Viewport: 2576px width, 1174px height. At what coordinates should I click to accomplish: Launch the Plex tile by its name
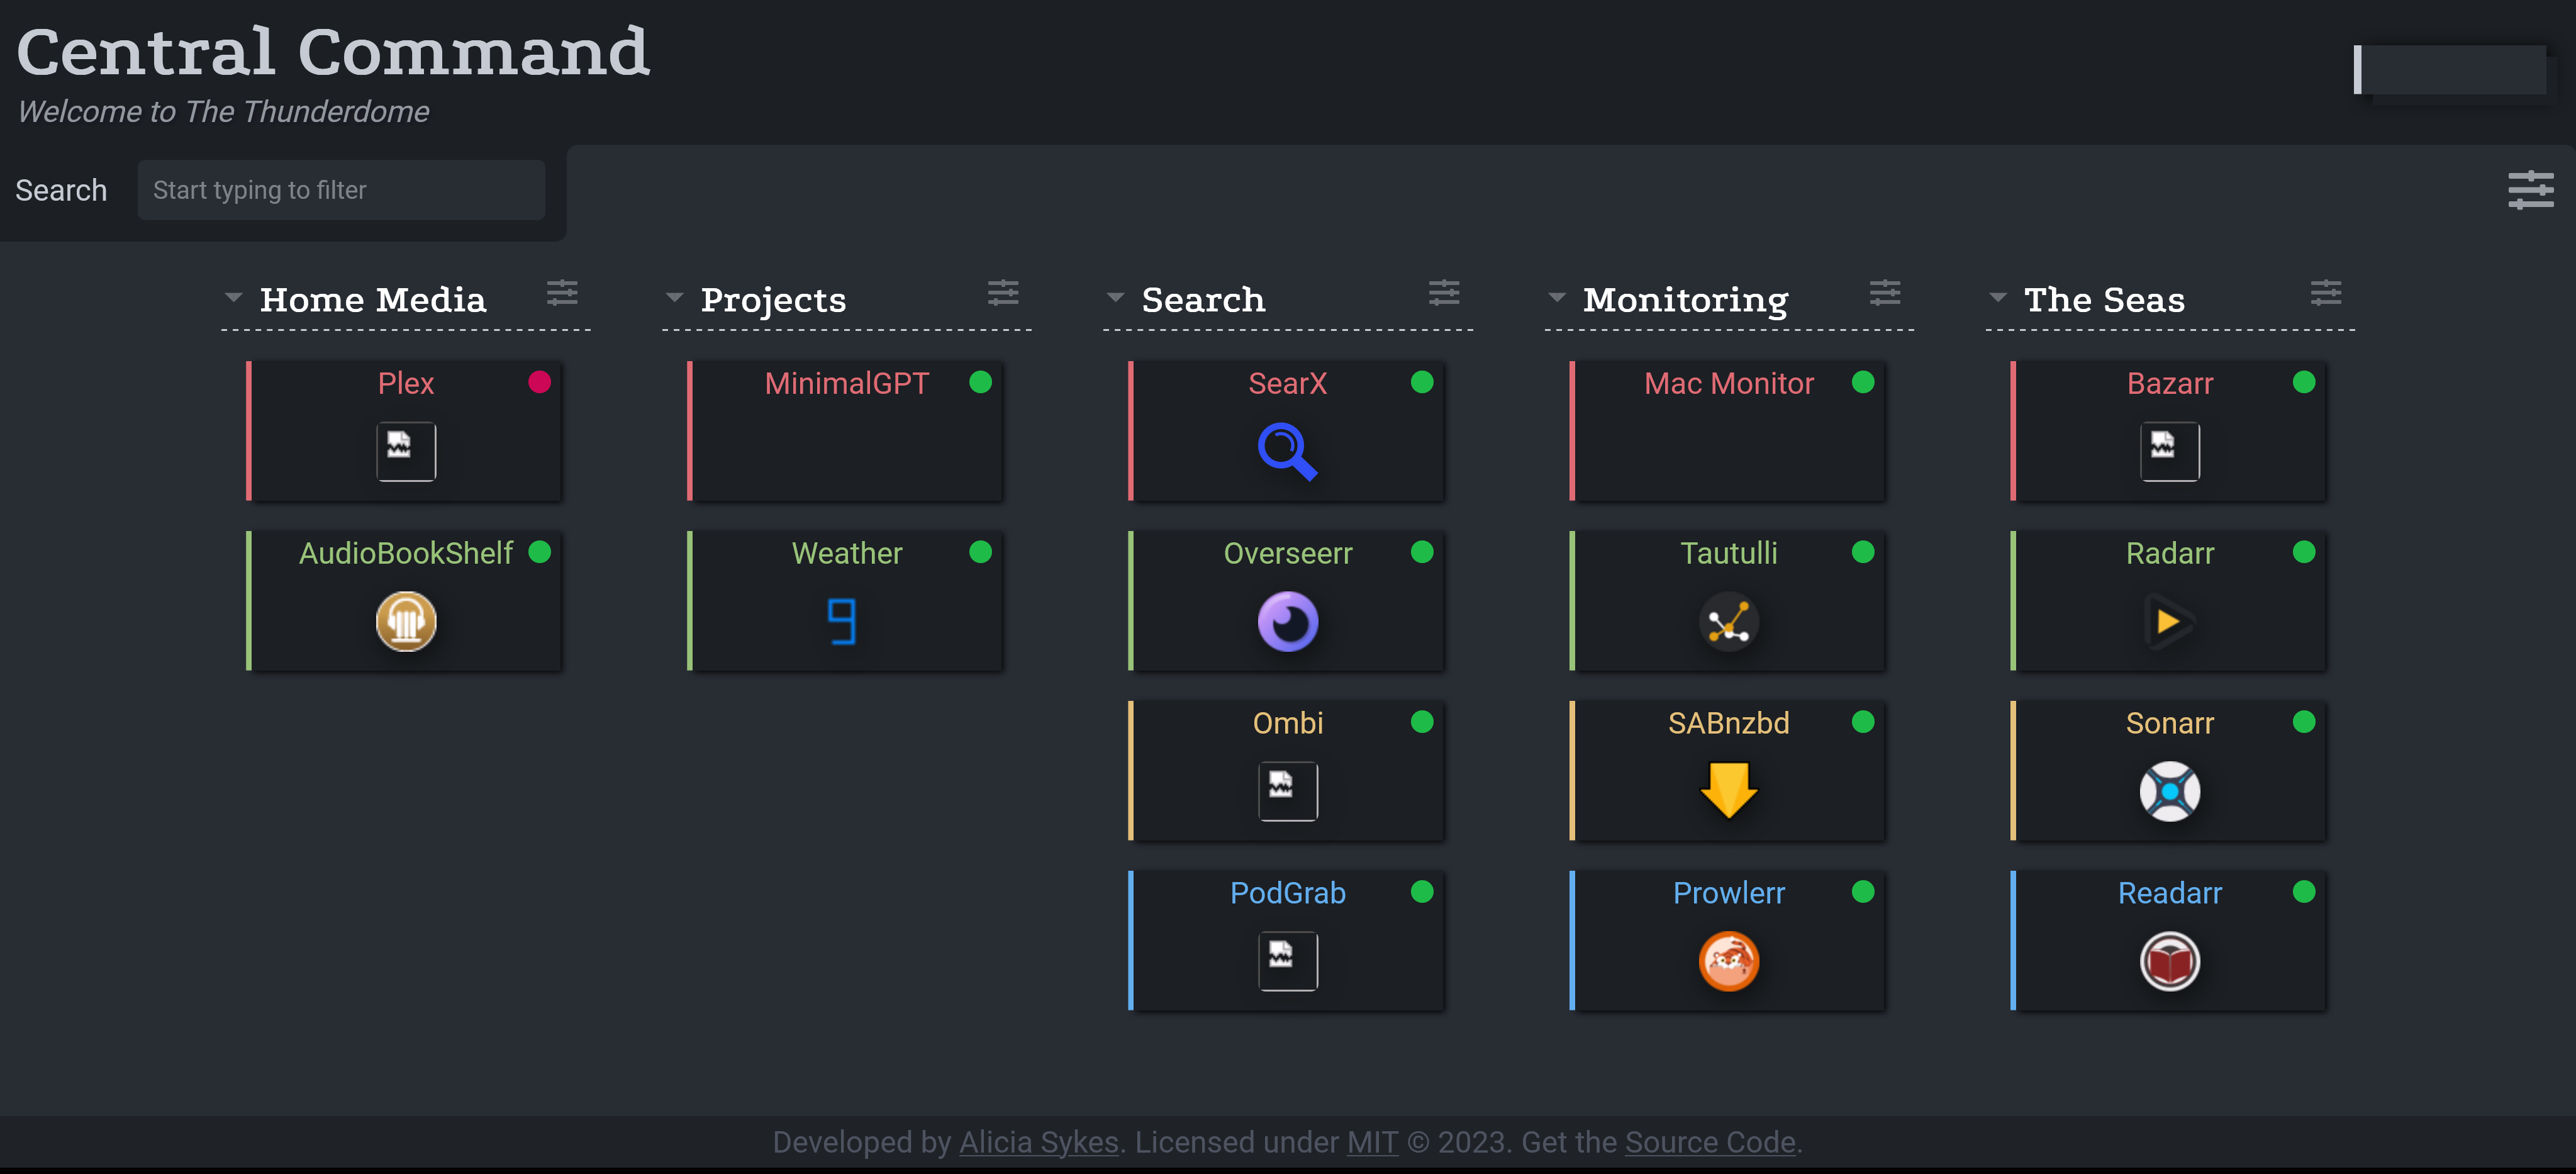(406, 383)
